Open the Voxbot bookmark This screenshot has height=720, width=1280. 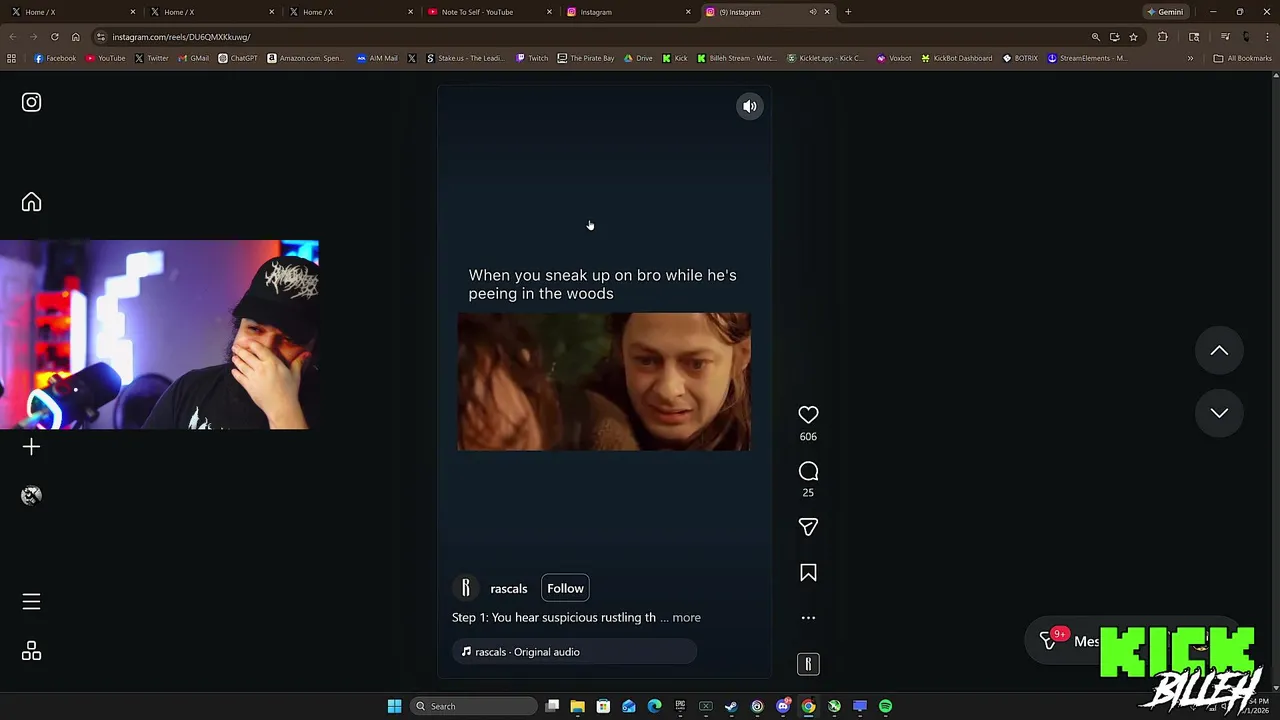(x=894, y=58)
